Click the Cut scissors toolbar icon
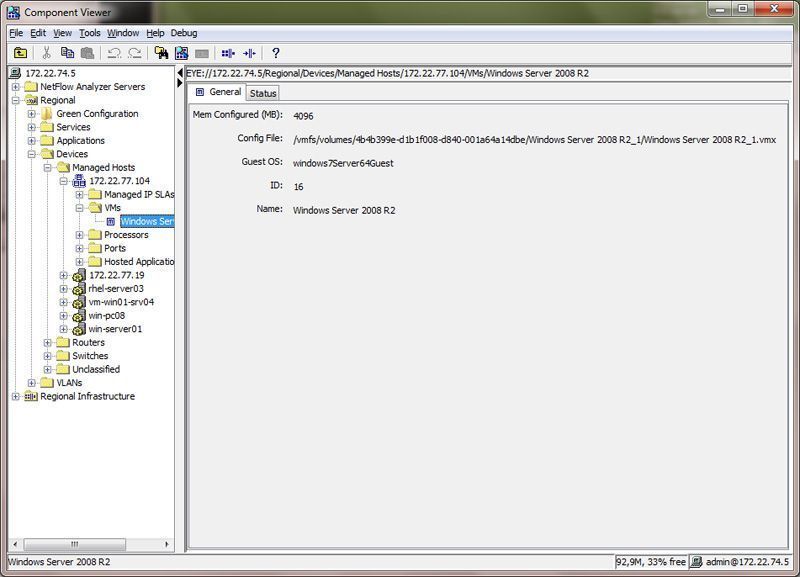 pos(46,53)
